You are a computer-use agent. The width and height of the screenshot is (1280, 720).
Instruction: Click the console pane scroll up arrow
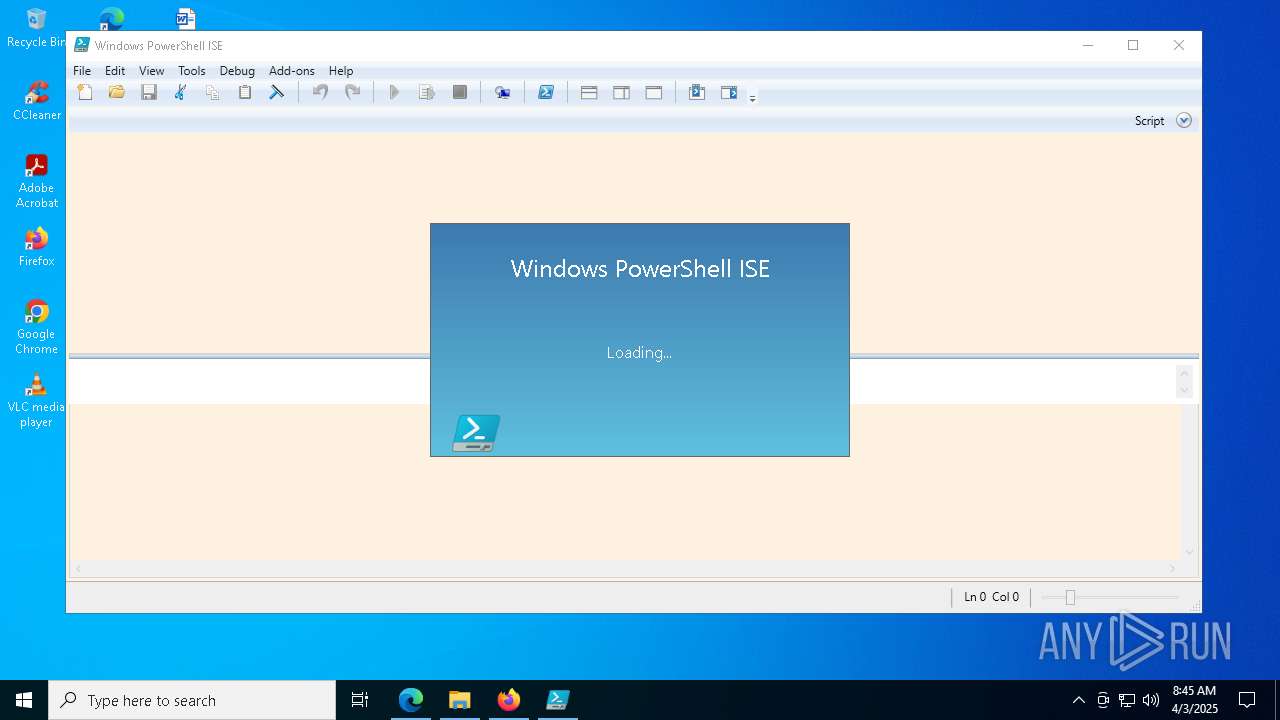pyautogui.click(x=1185, y=374)
